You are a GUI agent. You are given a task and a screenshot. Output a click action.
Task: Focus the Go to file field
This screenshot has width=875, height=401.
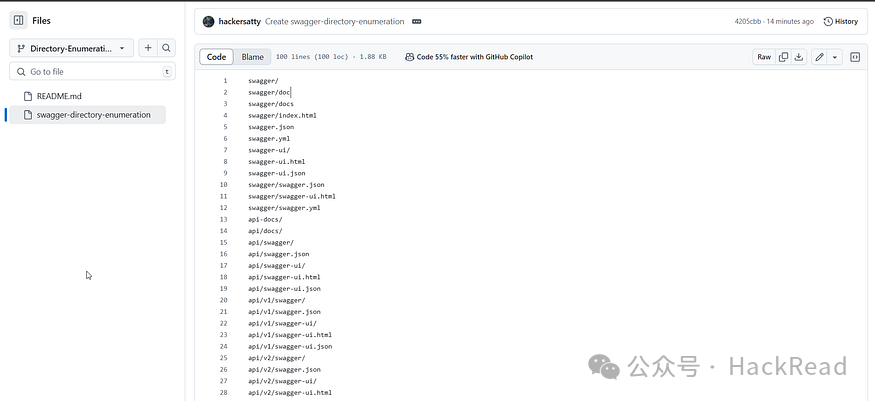click(92, 72)
